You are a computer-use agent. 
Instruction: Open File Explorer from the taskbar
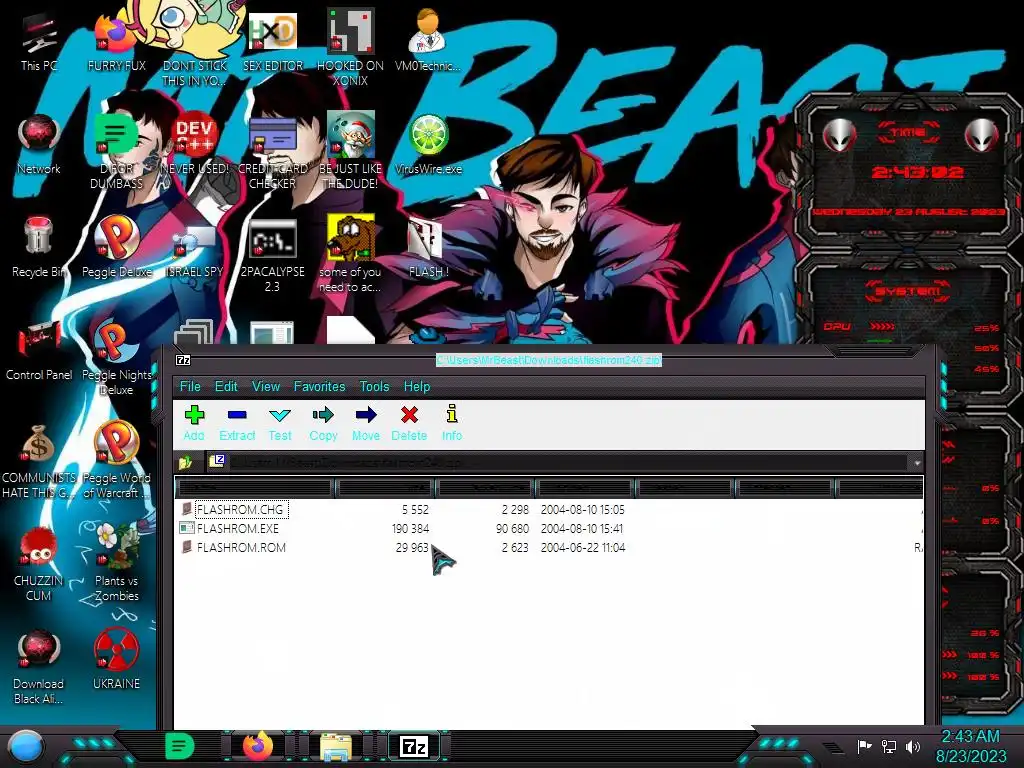[x=336, y=747]
